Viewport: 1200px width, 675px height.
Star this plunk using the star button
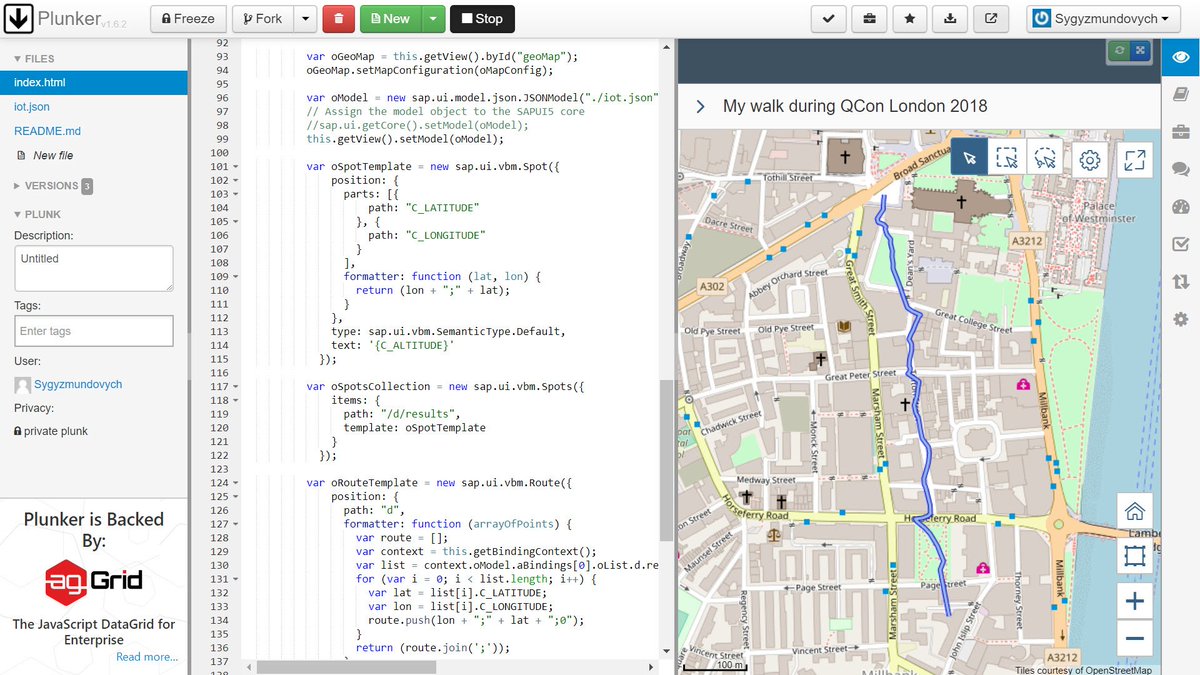(x=909, y=18)
